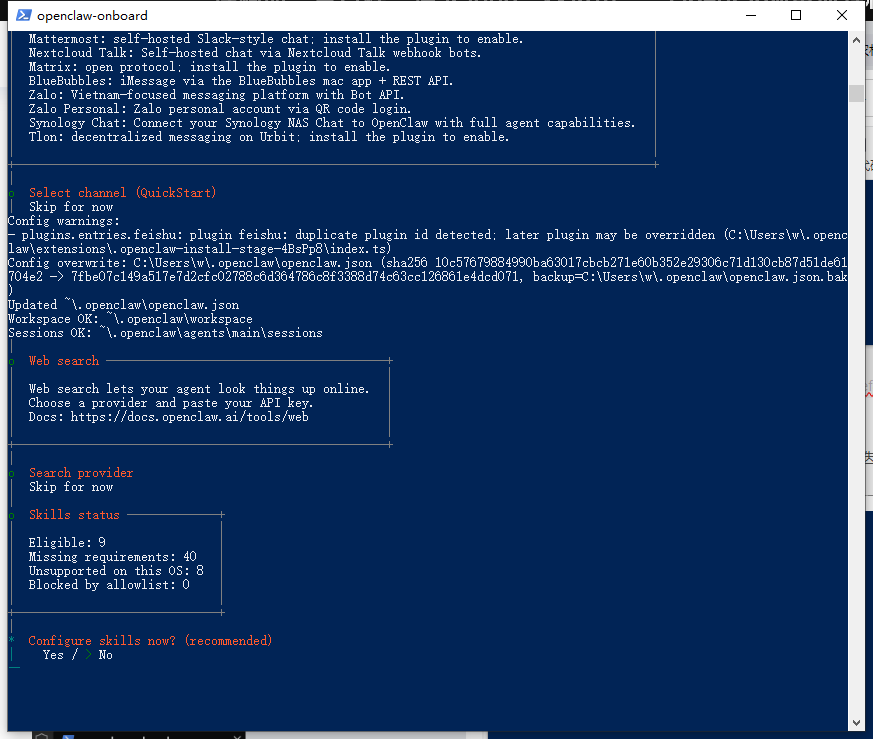This screenshot has width=873, height=739.
Task: Click the "Config overwrite" log line
Action: click(428, 277)
